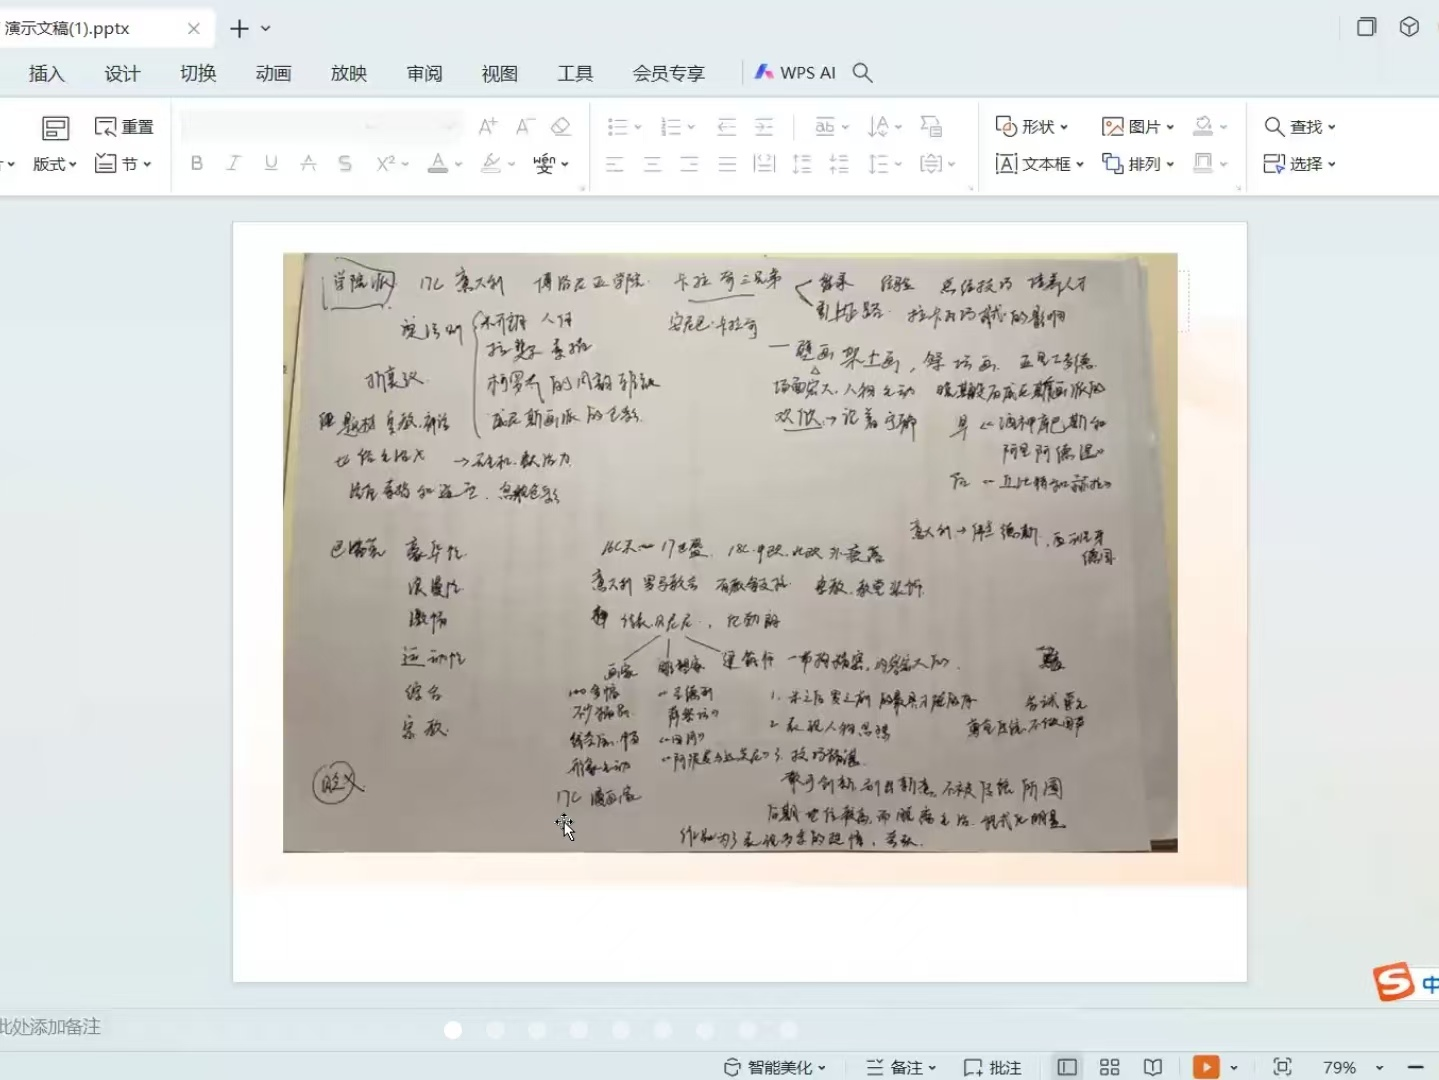Click the Find (查找) button

click(x=1300, y=127)
